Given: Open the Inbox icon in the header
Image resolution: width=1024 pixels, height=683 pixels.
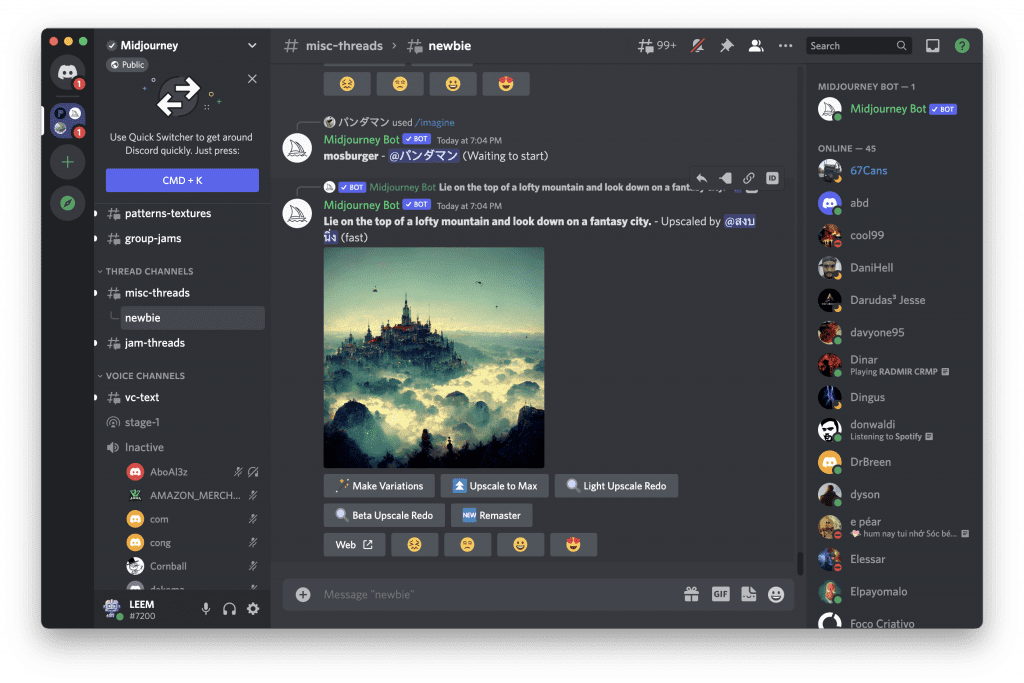Looking at the screenshot, I should (932, 46).
